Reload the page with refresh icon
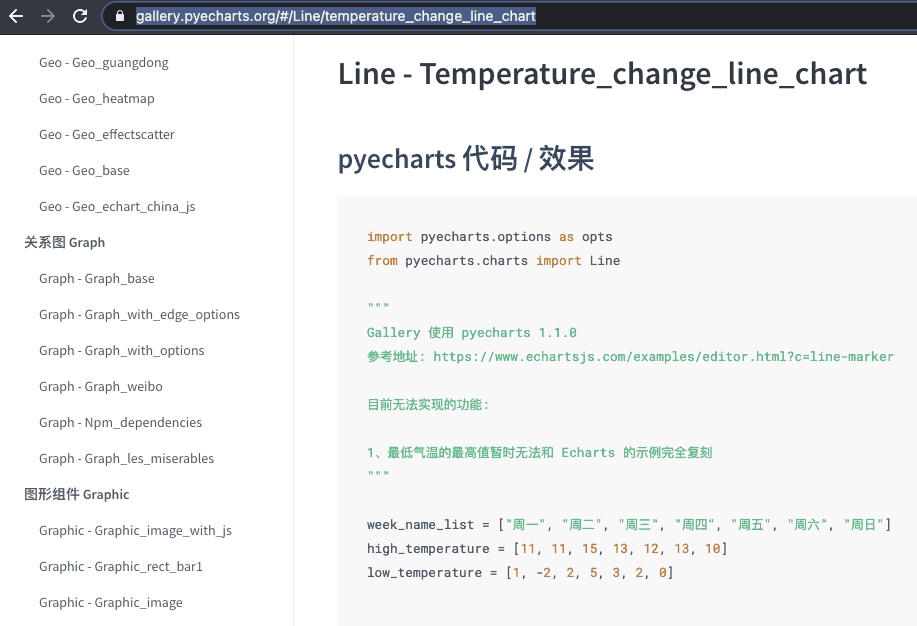 pyautogui.click(x=80, y=16)
